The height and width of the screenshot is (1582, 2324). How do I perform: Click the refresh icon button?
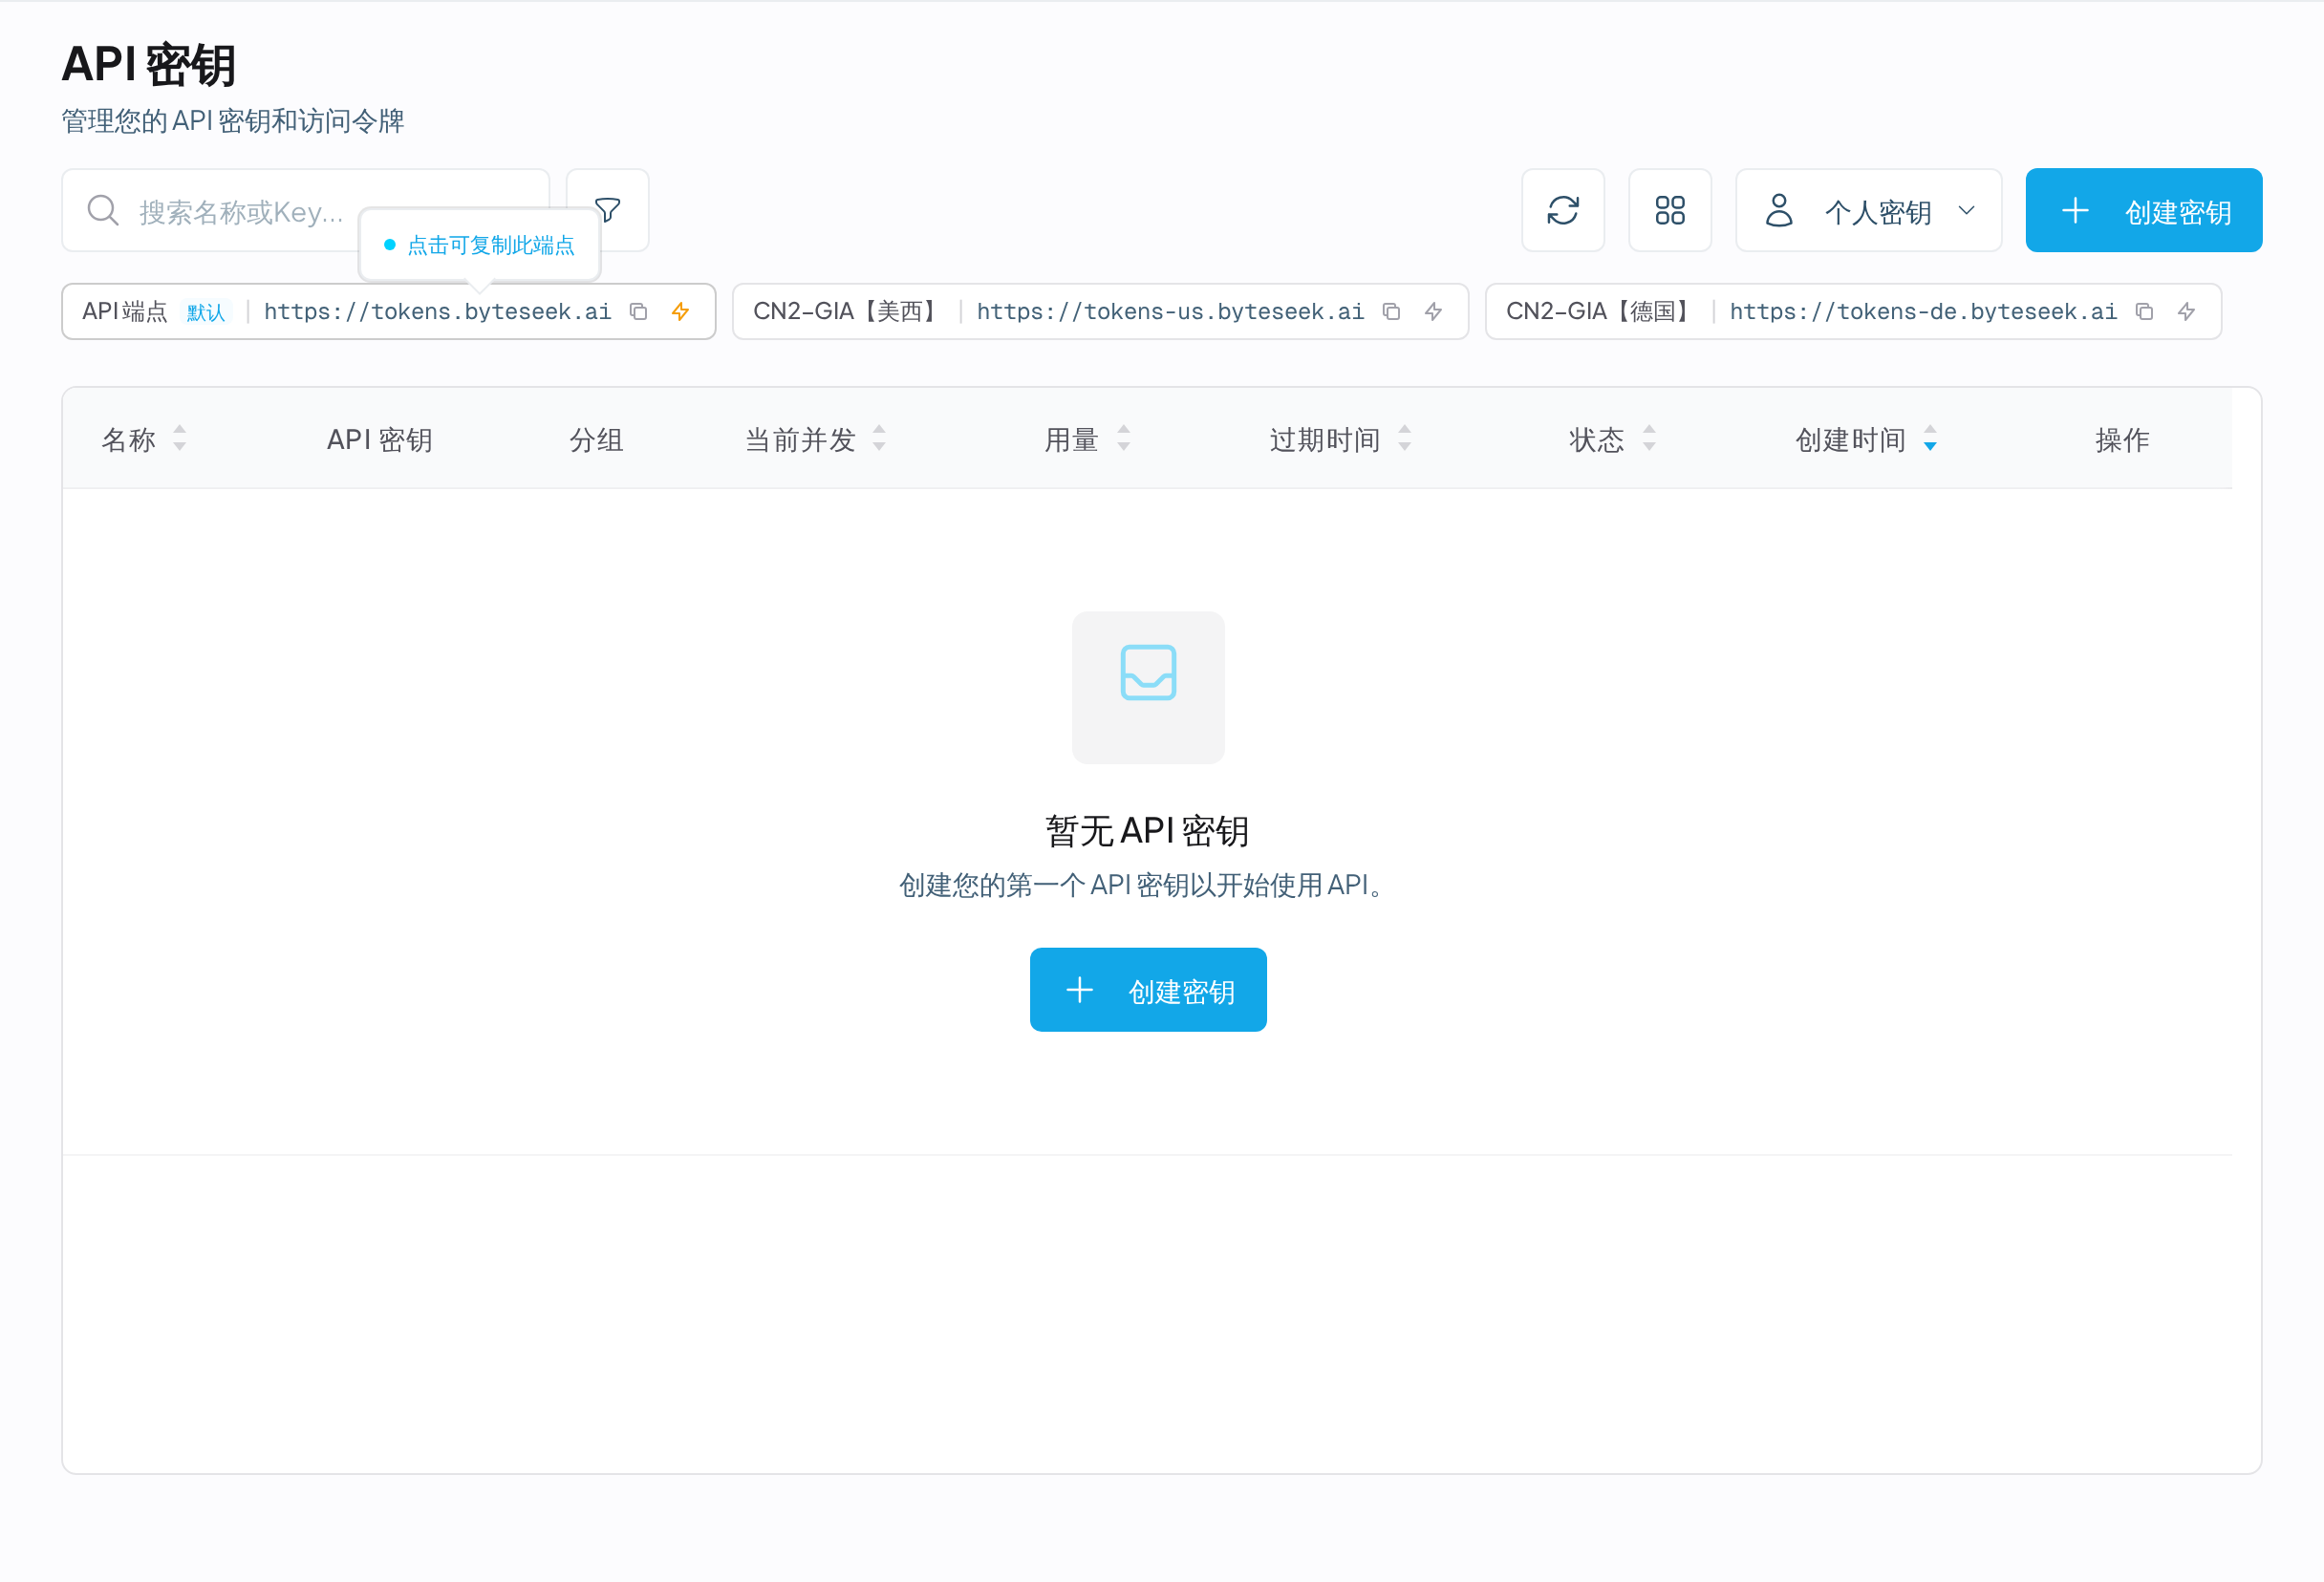[x=1562, y=210]
